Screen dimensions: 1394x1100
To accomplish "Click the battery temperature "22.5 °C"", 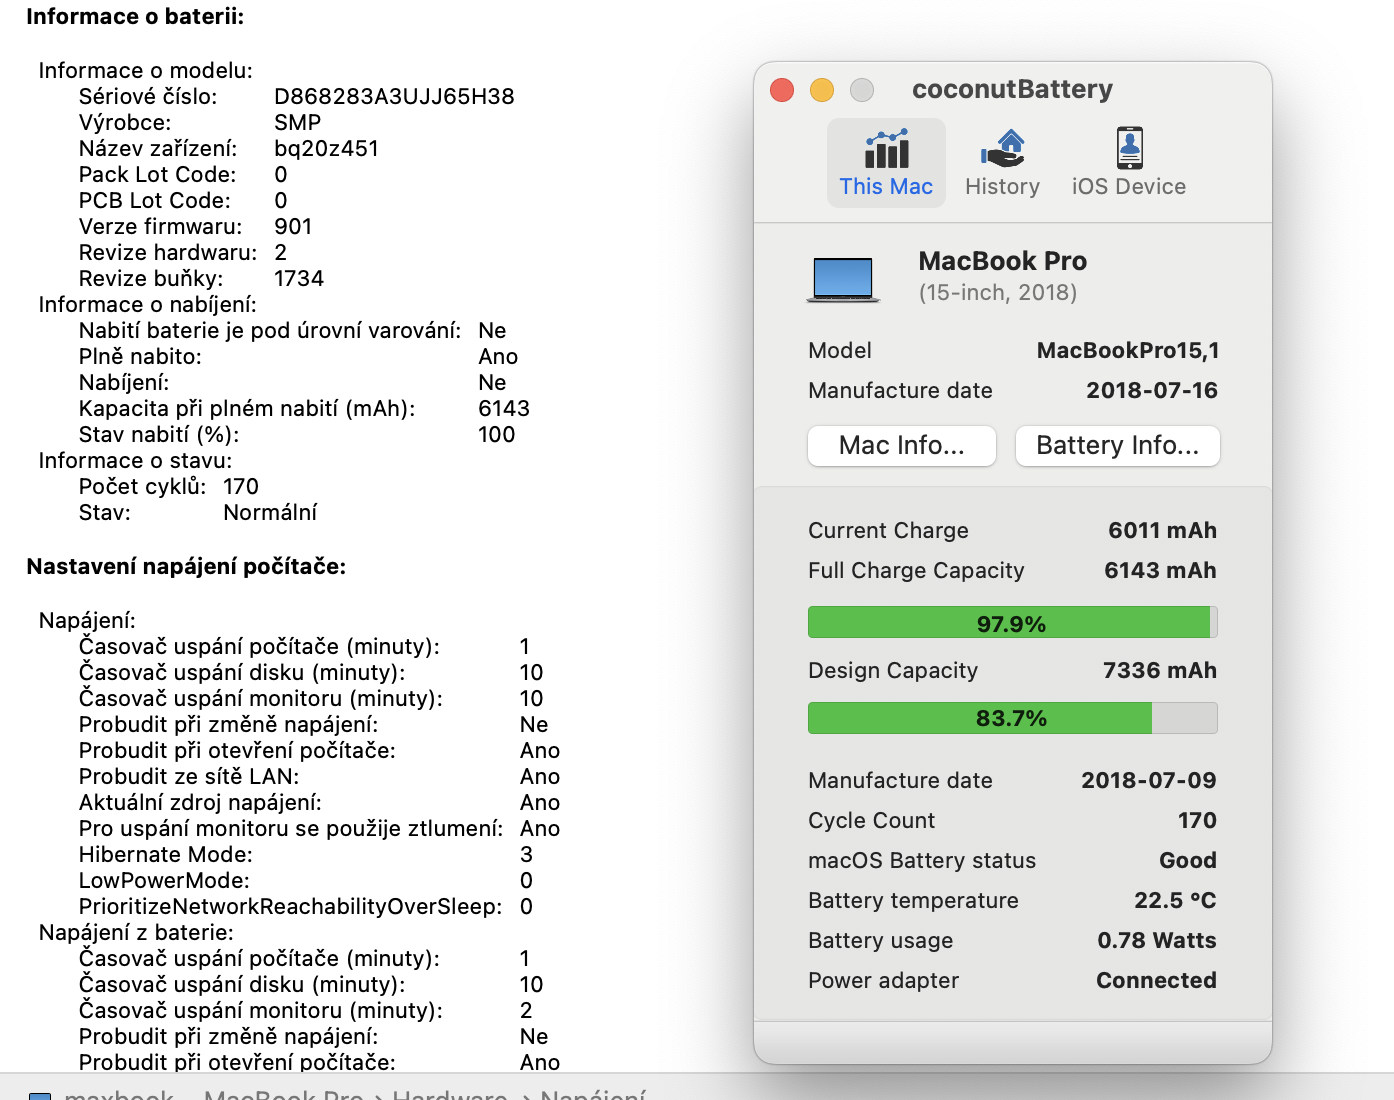I will click(1175, 900).
